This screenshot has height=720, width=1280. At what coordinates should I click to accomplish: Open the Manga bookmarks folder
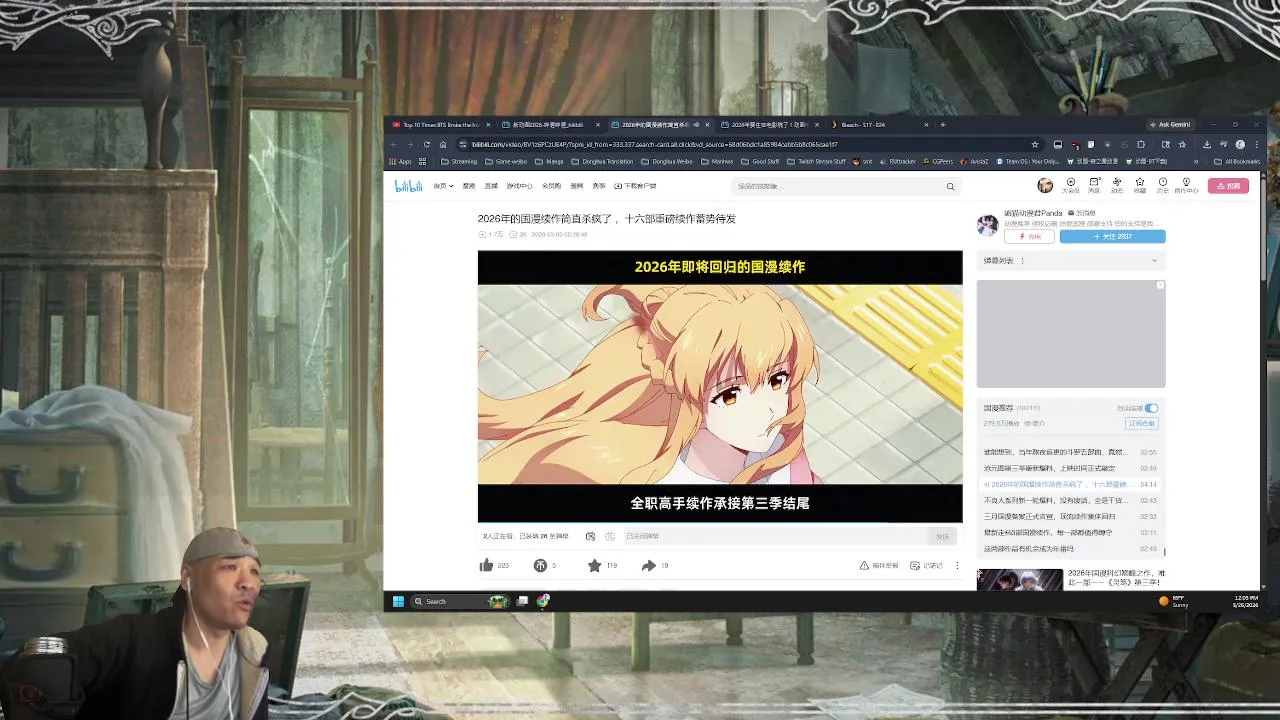549,161
